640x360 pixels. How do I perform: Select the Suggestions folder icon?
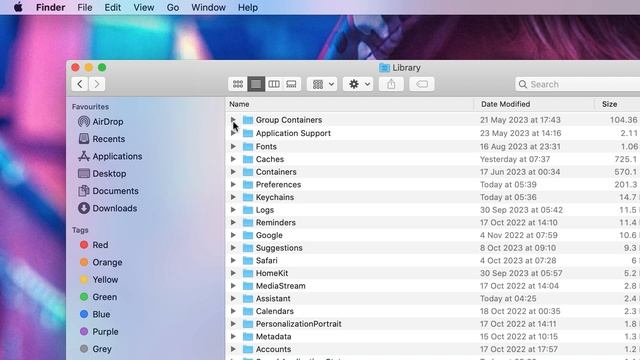coord(248,248)
